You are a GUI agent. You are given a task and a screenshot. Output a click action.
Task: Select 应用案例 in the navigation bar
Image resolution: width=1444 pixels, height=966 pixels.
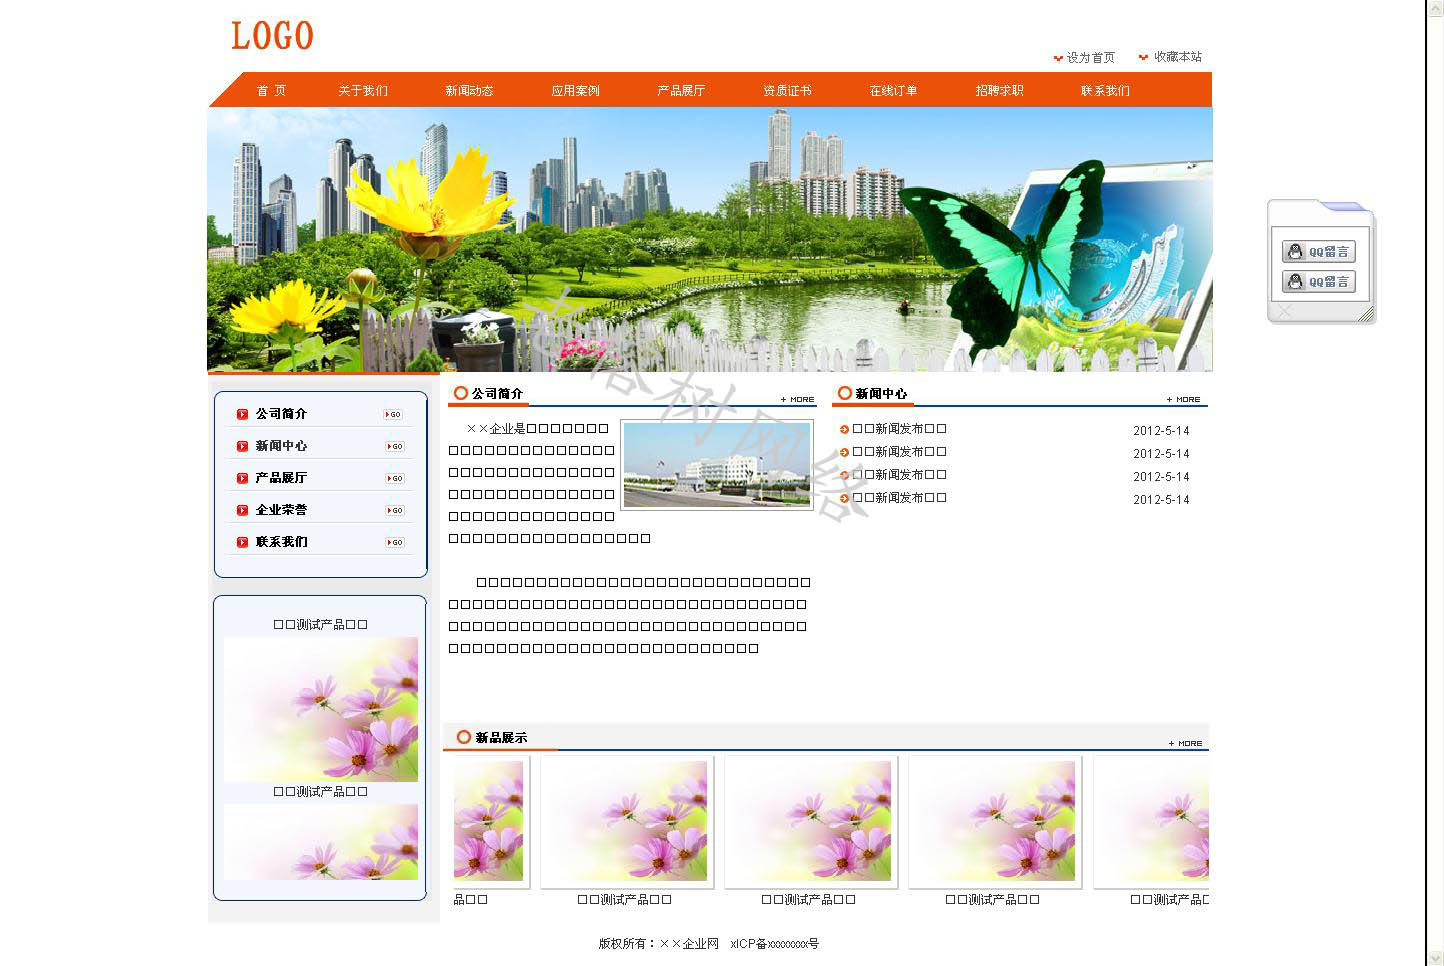point(575,90)
